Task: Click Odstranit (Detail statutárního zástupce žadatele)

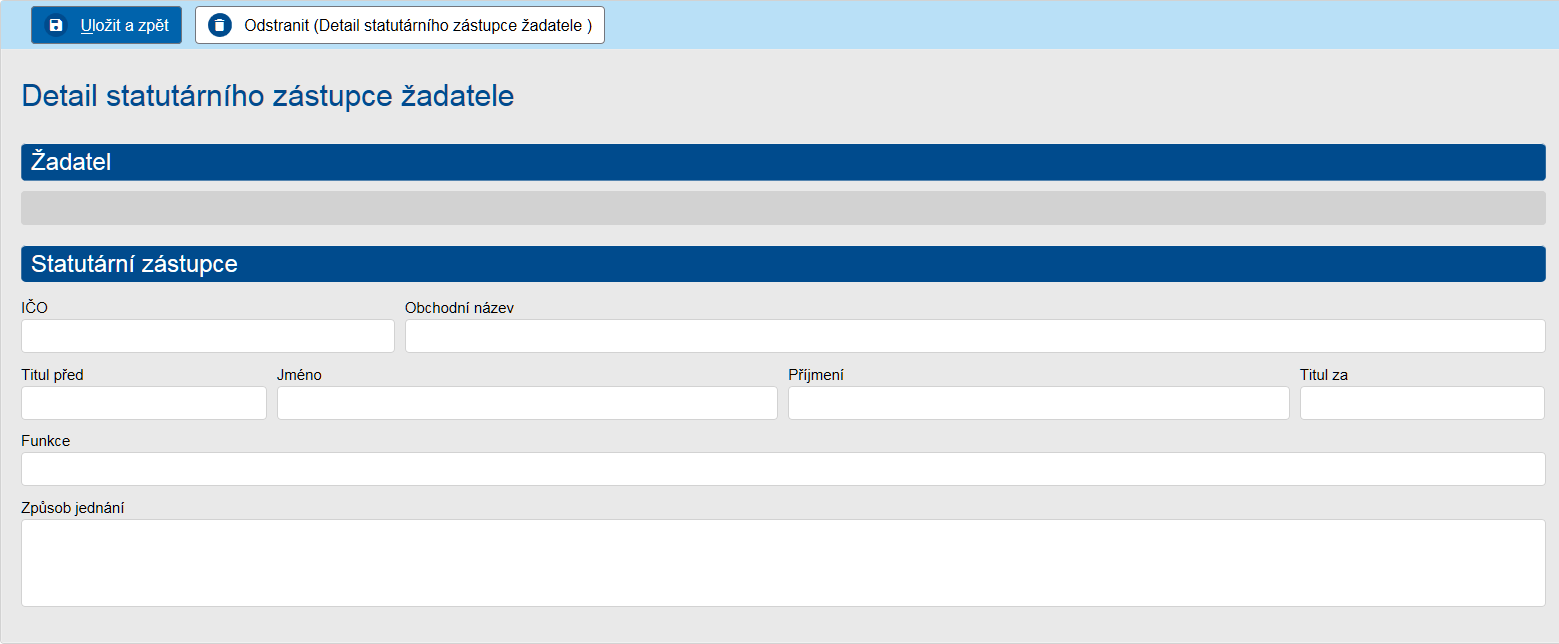Action: (x=399, y=25)
